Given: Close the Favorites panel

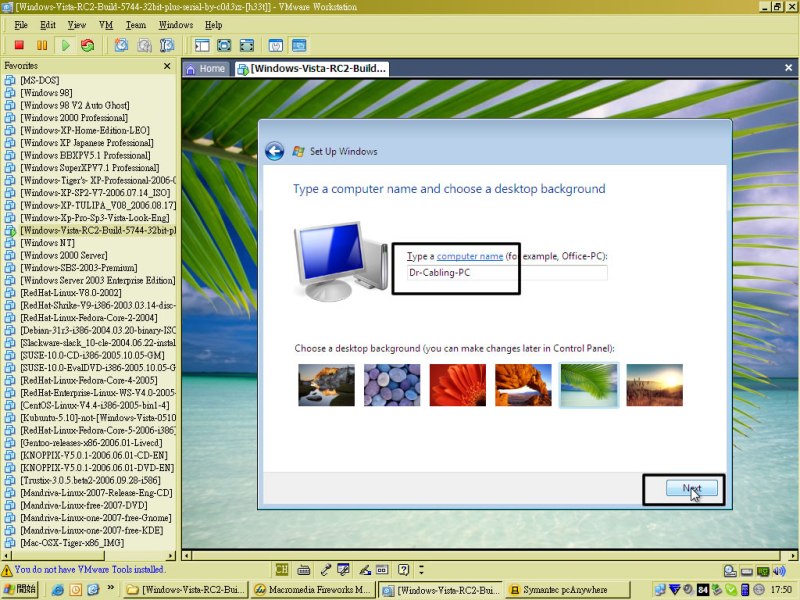Looking at the screenshot, I should [167, 66].
